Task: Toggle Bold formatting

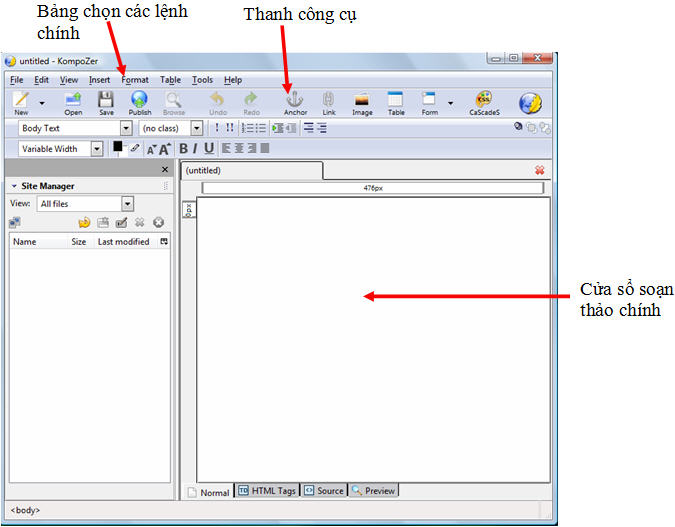Action: pos(183,149)
